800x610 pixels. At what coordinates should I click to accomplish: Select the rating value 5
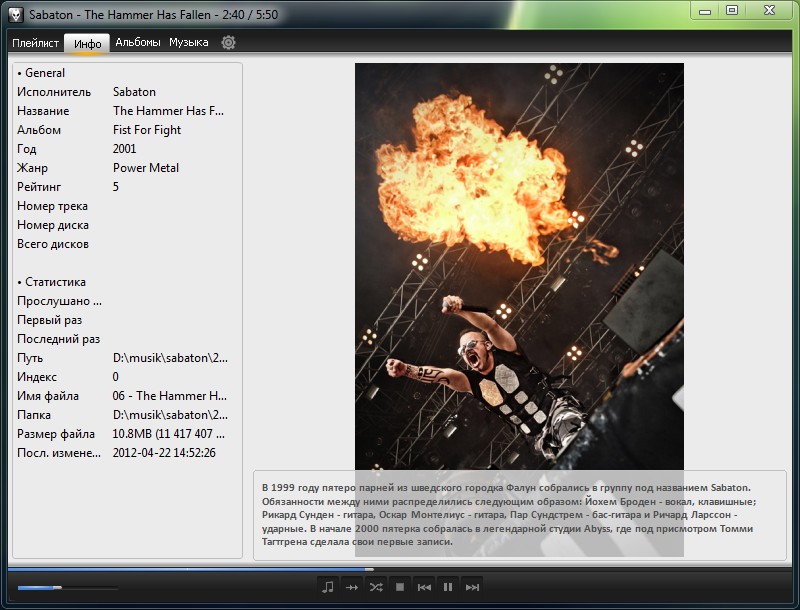tap(116, 187)
